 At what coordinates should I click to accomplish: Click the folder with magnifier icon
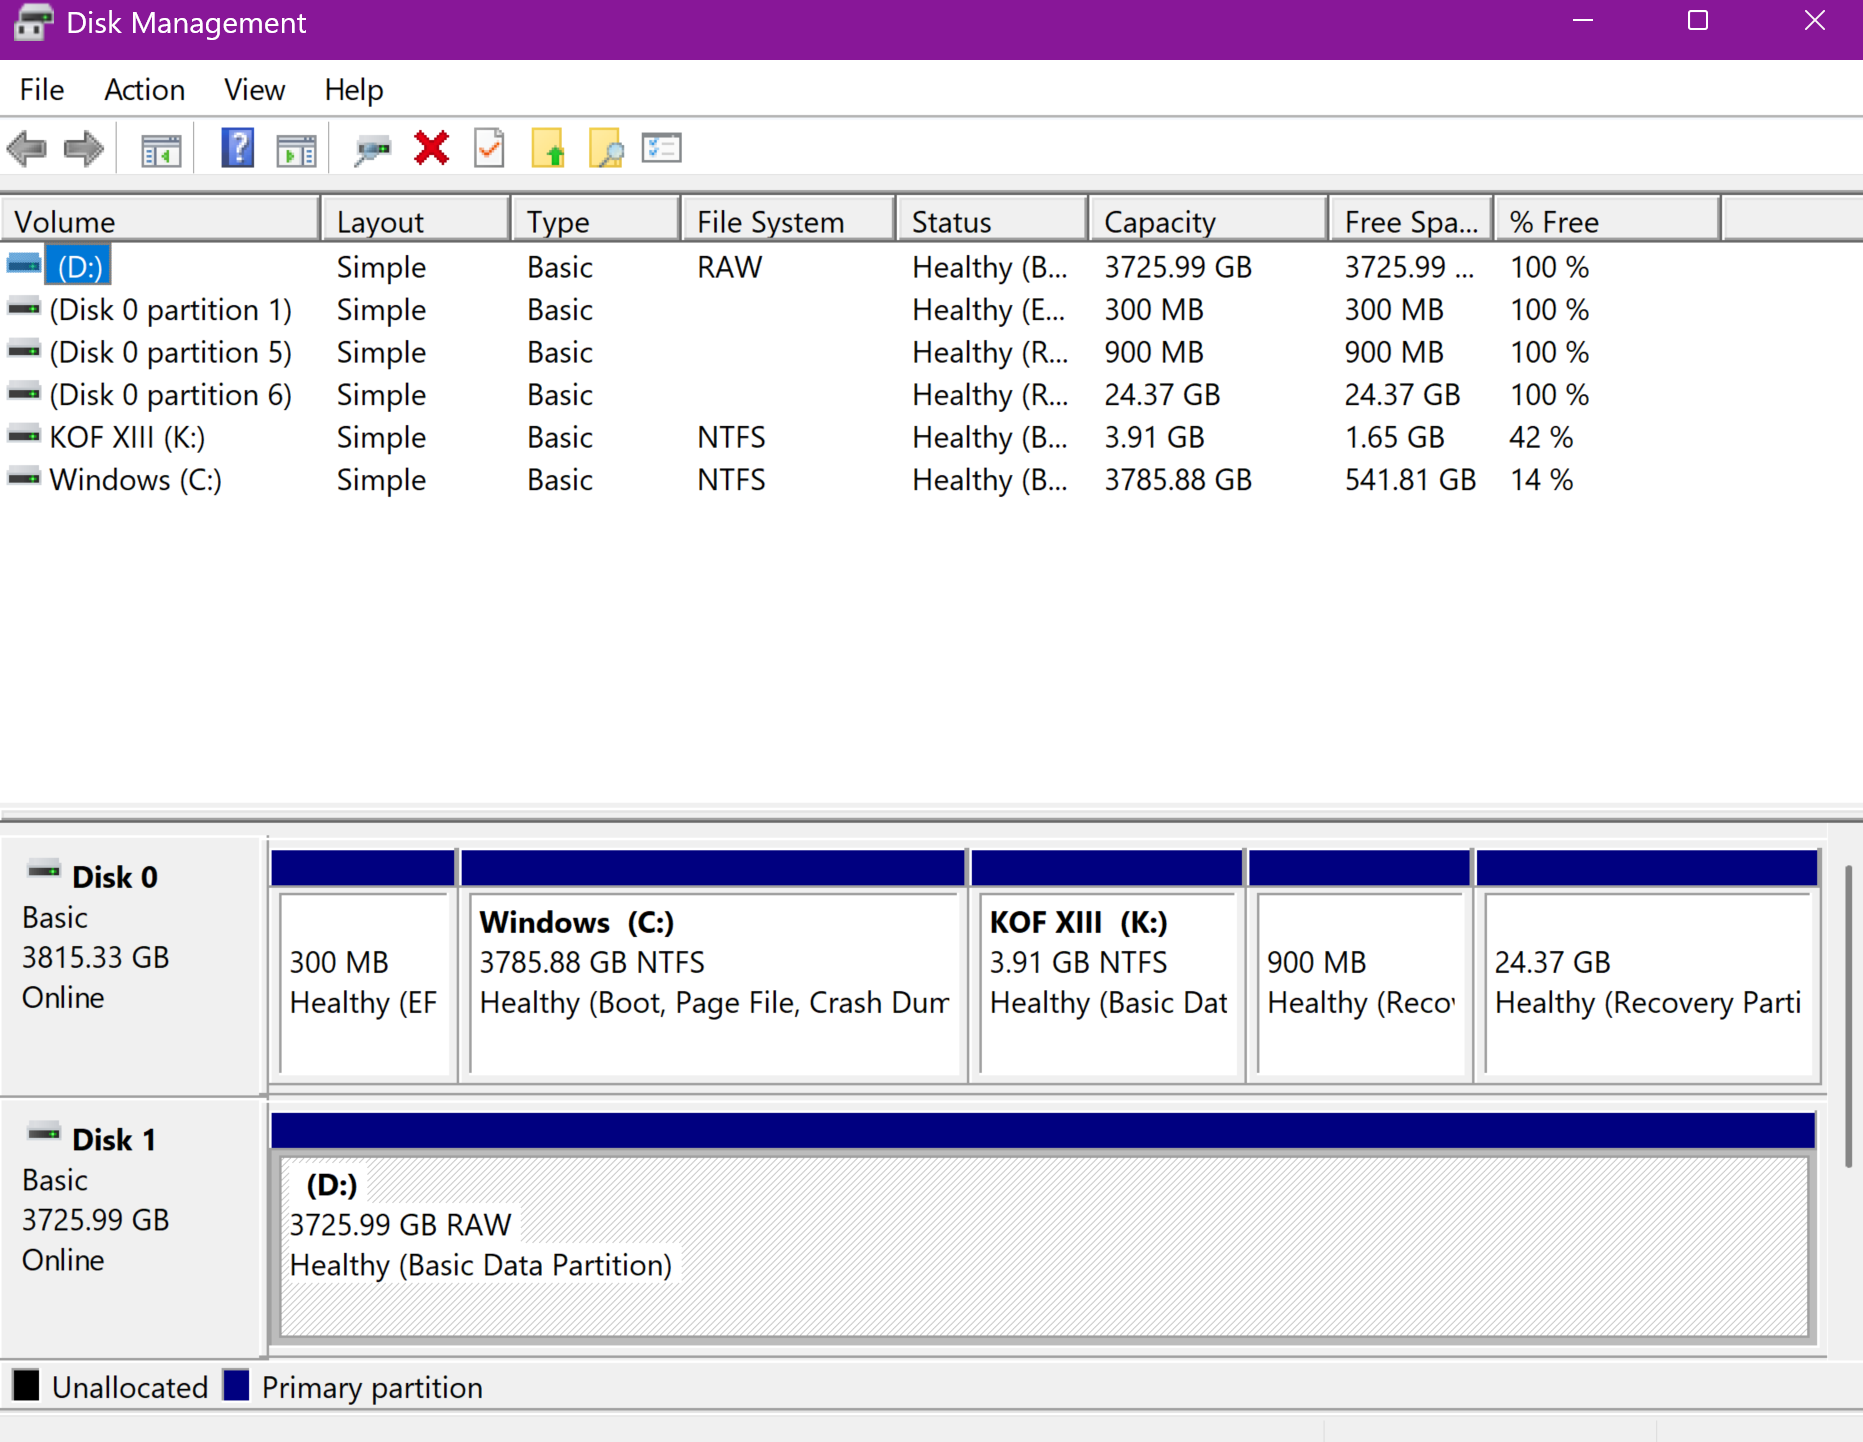606,149
